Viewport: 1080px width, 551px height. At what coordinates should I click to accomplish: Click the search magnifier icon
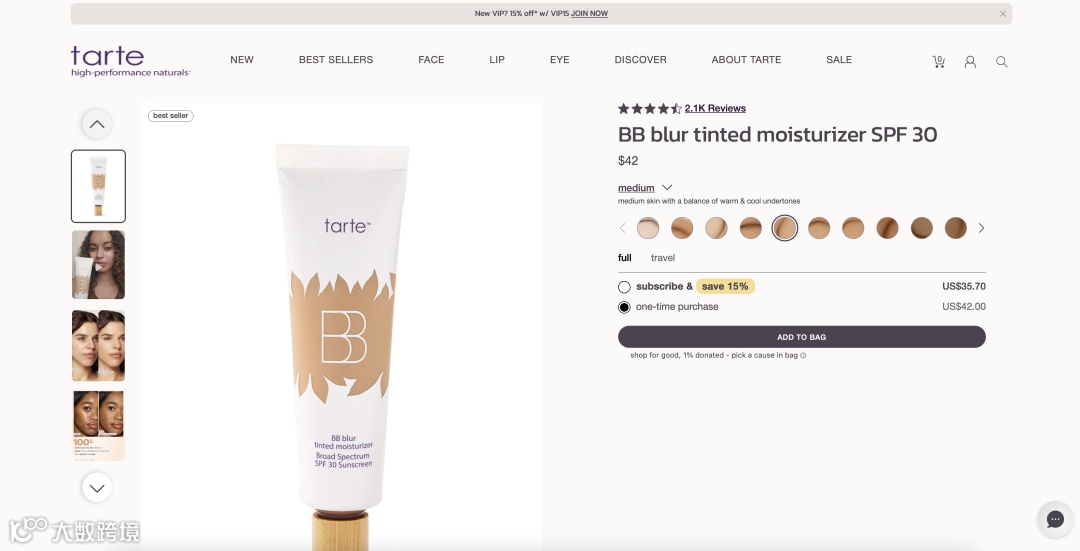tap(1001, 62)
